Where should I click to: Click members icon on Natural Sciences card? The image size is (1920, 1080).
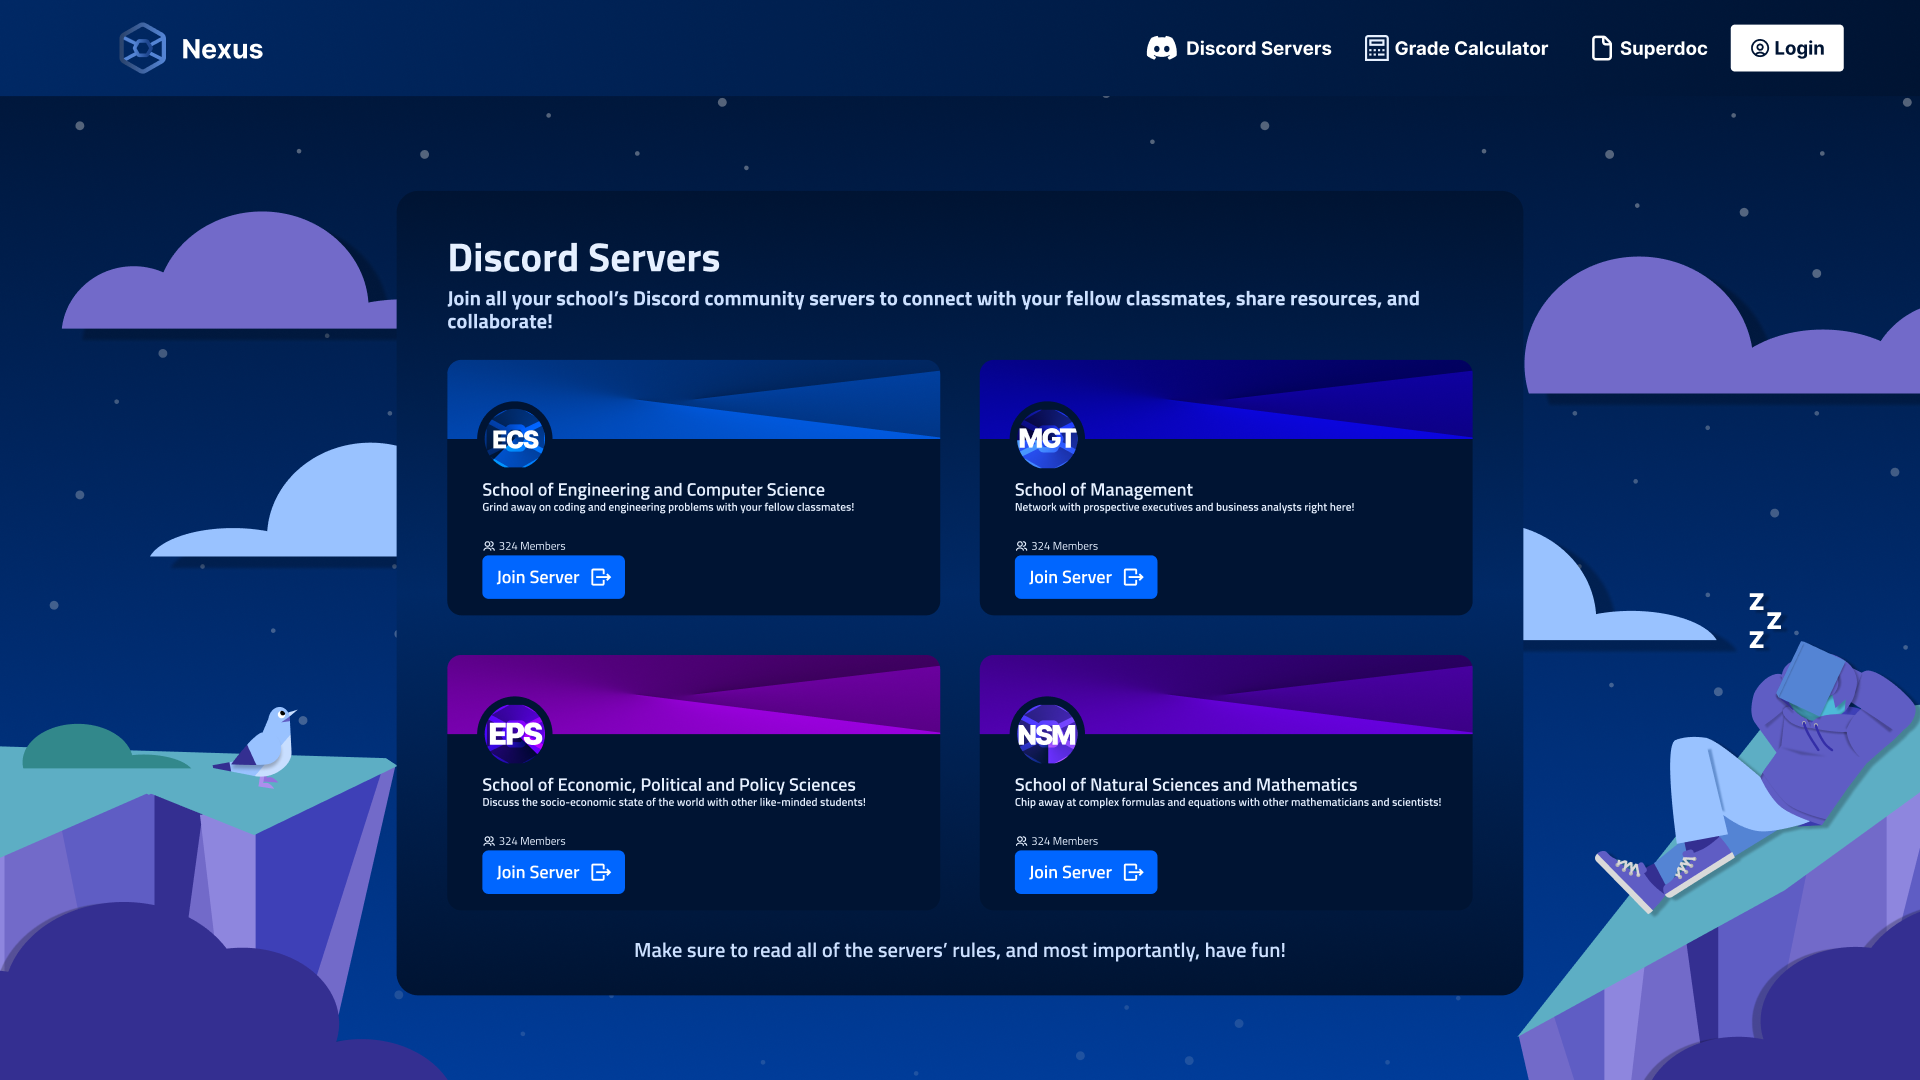point(1021,841)
